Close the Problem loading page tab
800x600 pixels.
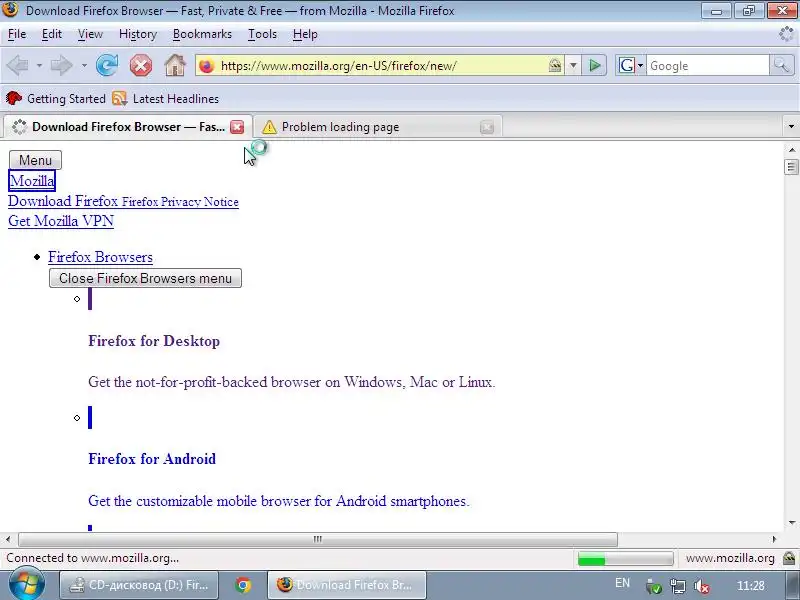[487, 127]
